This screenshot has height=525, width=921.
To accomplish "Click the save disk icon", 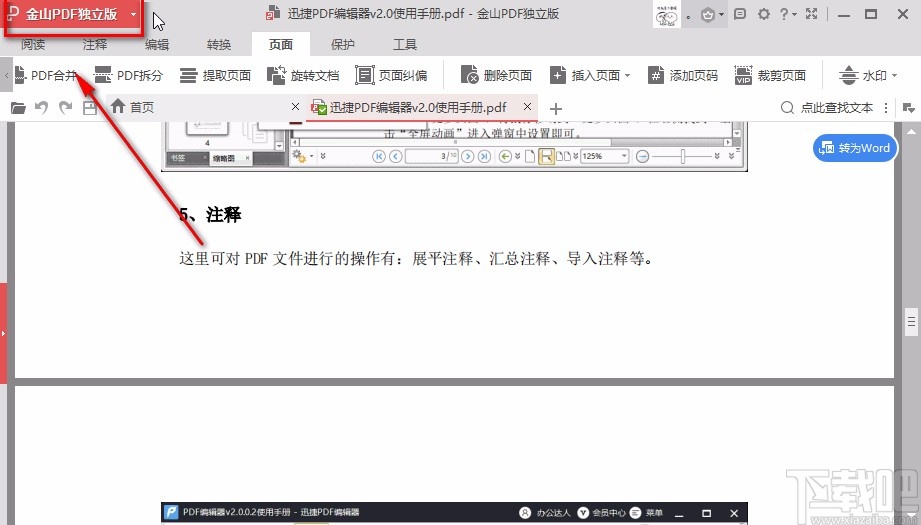I will point(89,107).
